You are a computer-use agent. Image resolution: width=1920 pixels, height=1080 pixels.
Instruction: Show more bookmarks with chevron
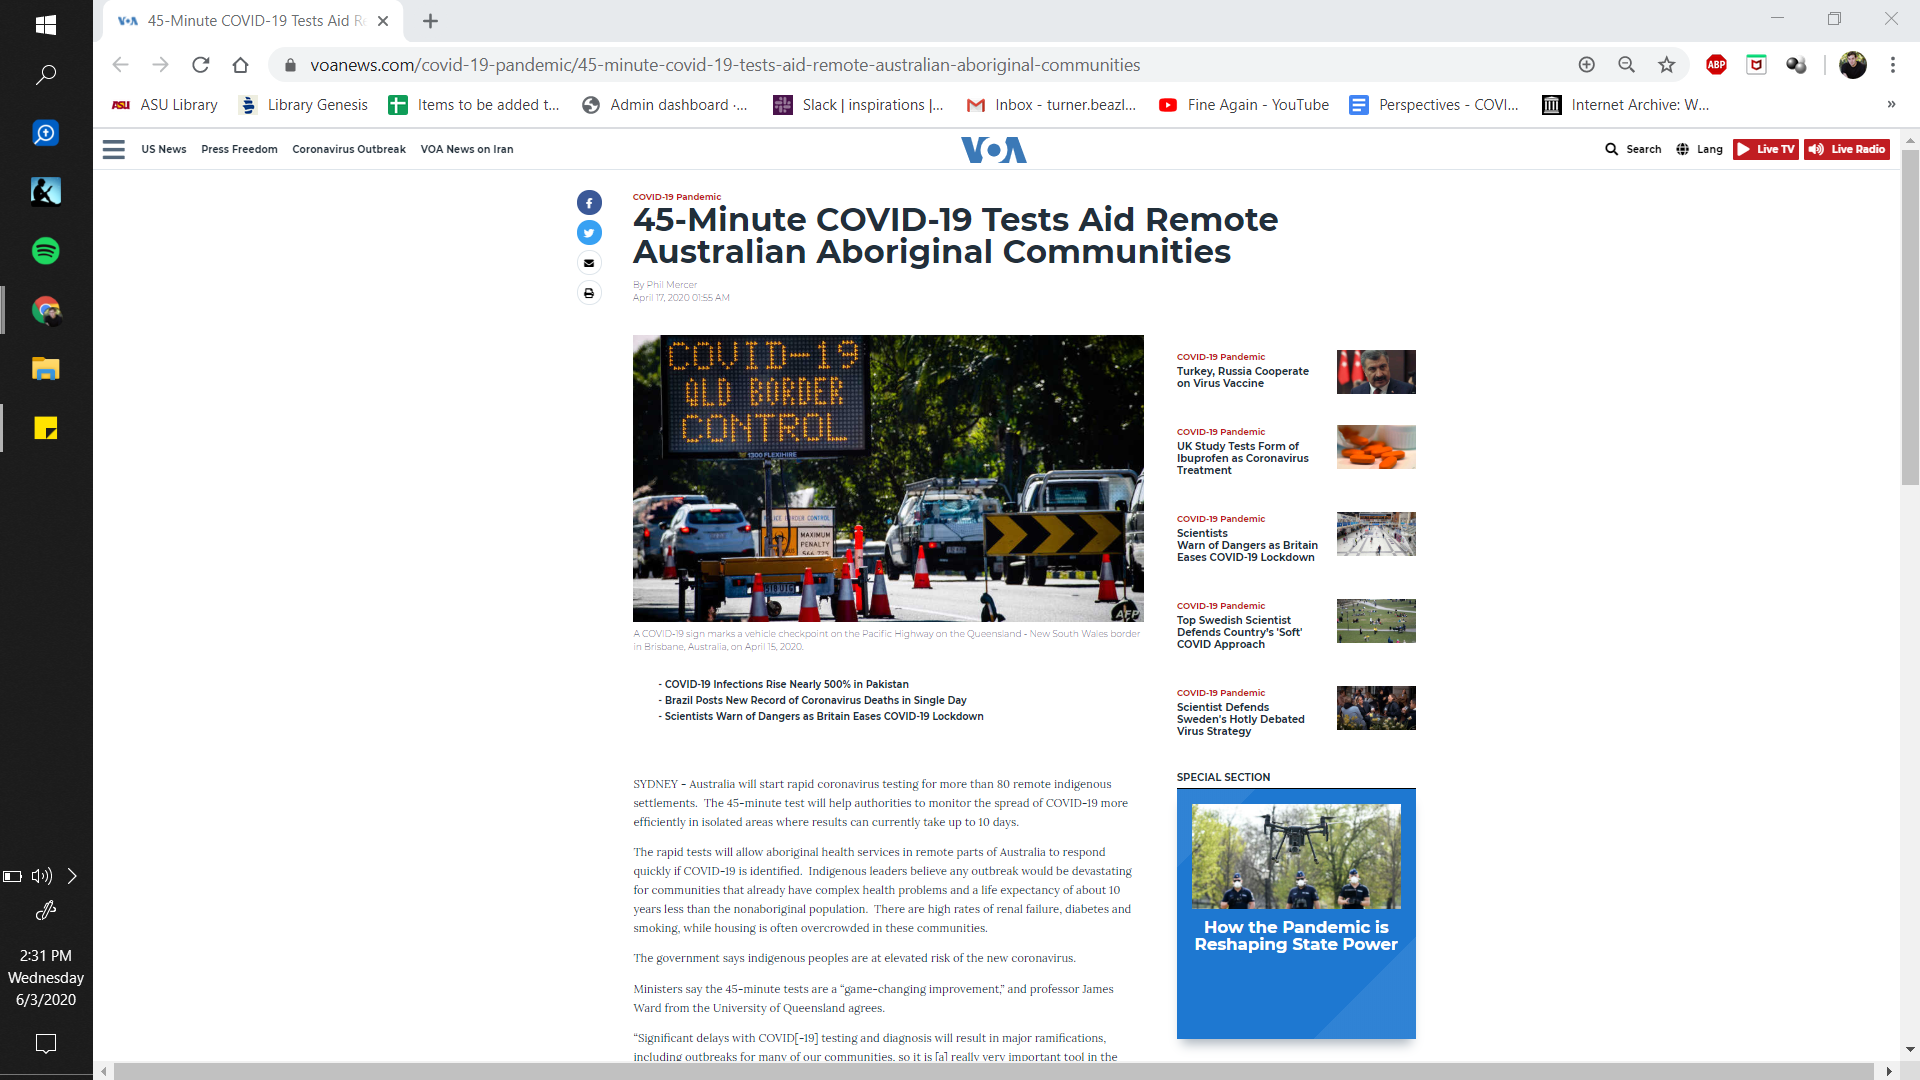[x=1891, y=105]
